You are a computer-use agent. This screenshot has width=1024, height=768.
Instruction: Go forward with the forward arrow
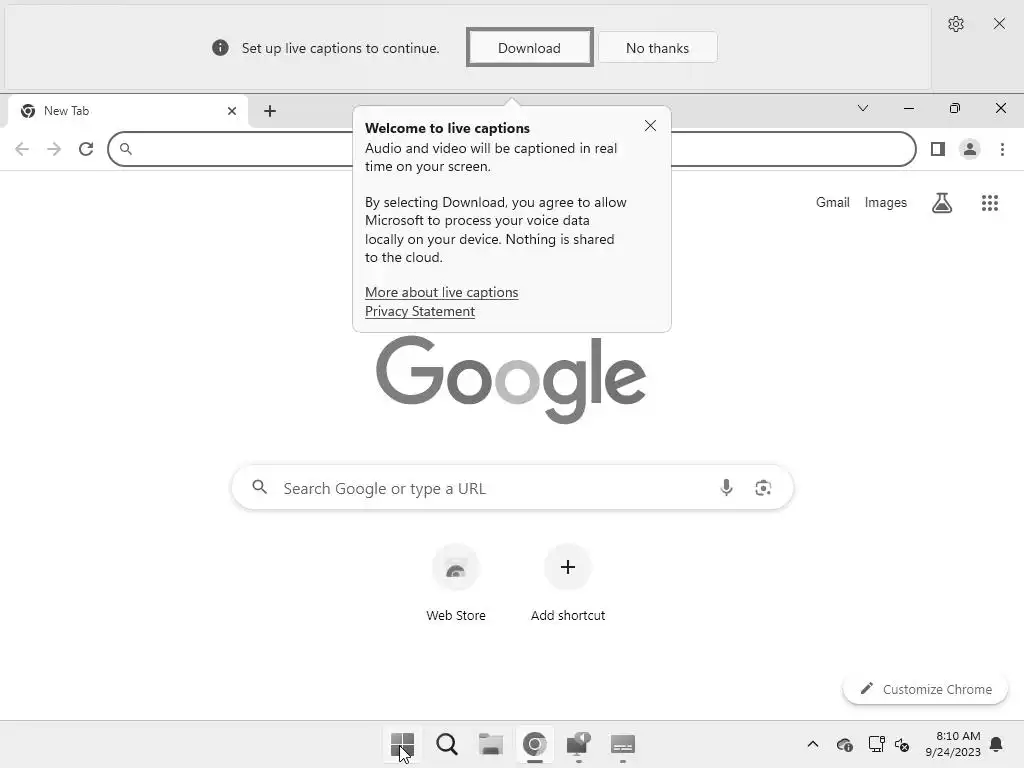click(54, 149)
